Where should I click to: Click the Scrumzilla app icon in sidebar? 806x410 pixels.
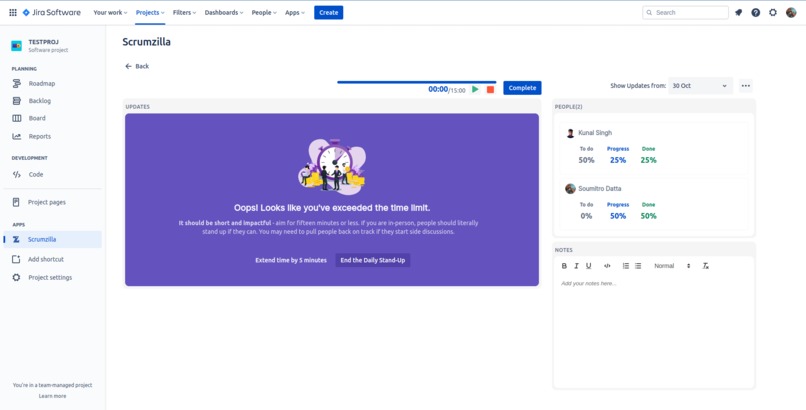(16, 239)
